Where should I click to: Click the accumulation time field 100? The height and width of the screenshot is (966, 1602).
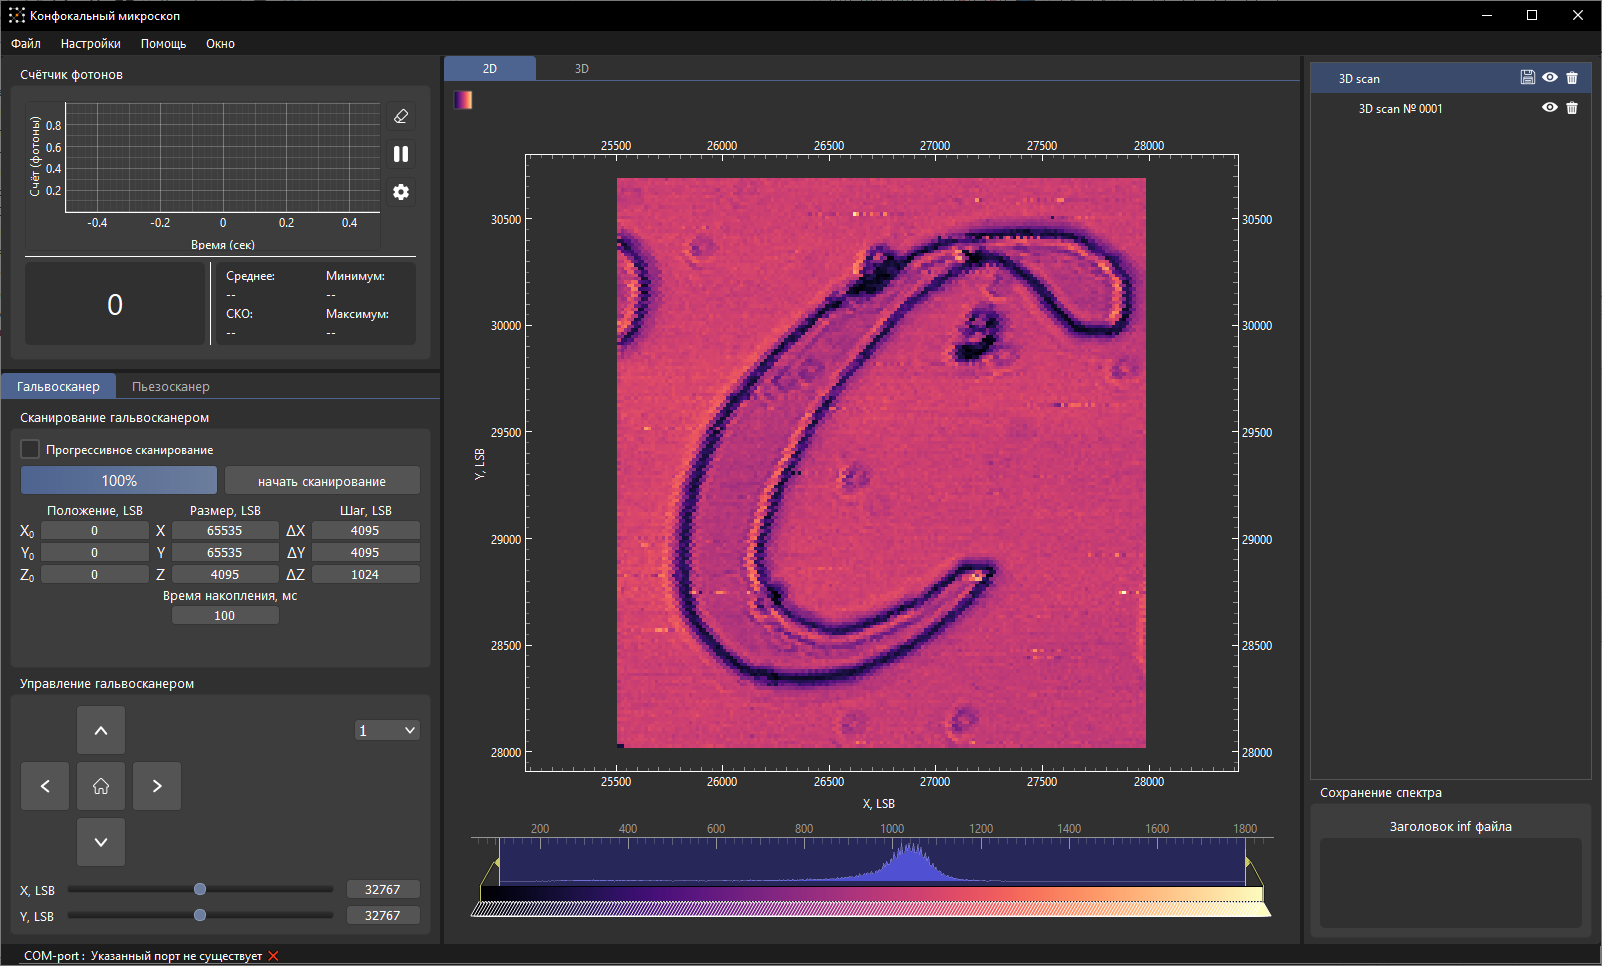[225, 616]
